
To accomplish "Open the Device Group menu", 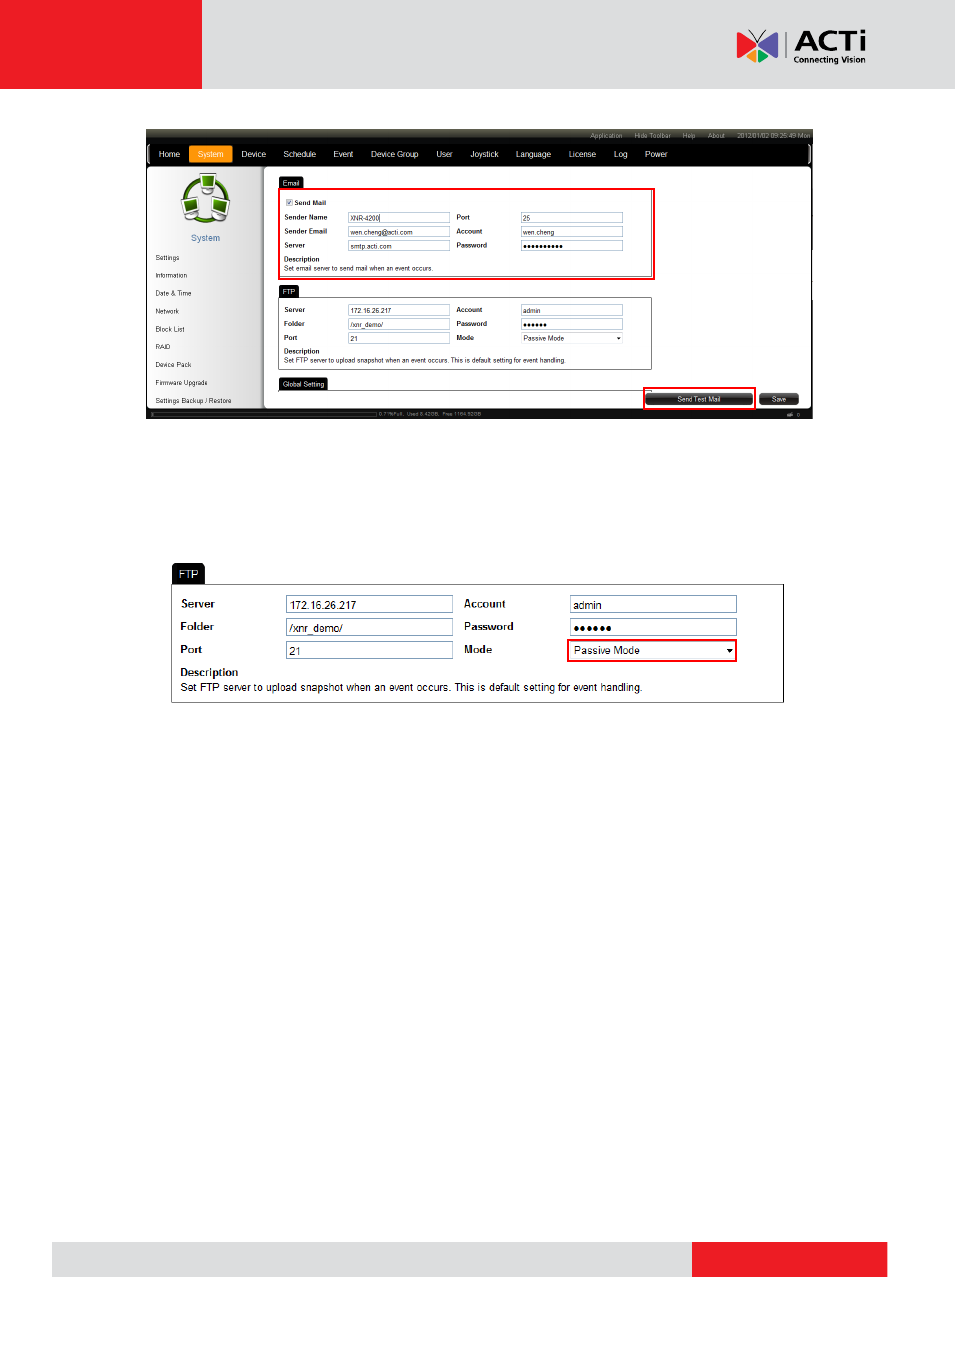I will (x=394, y=154).
